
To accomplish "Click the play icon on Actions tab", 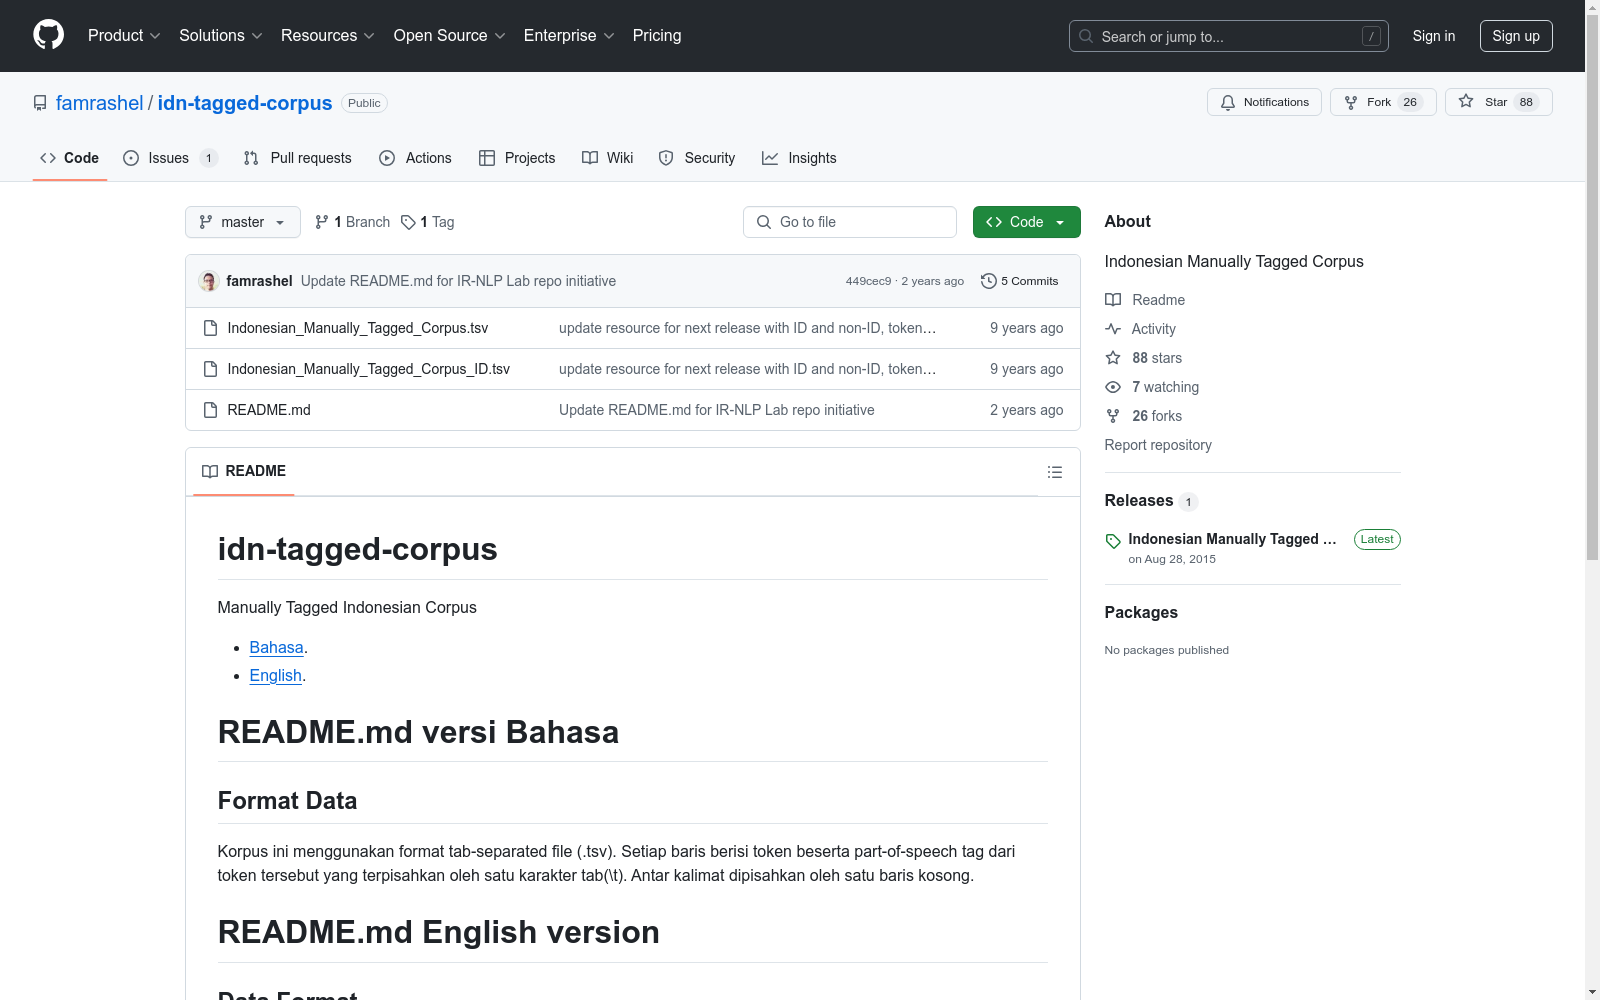I will pyautogui.click(x=387, y=158).
